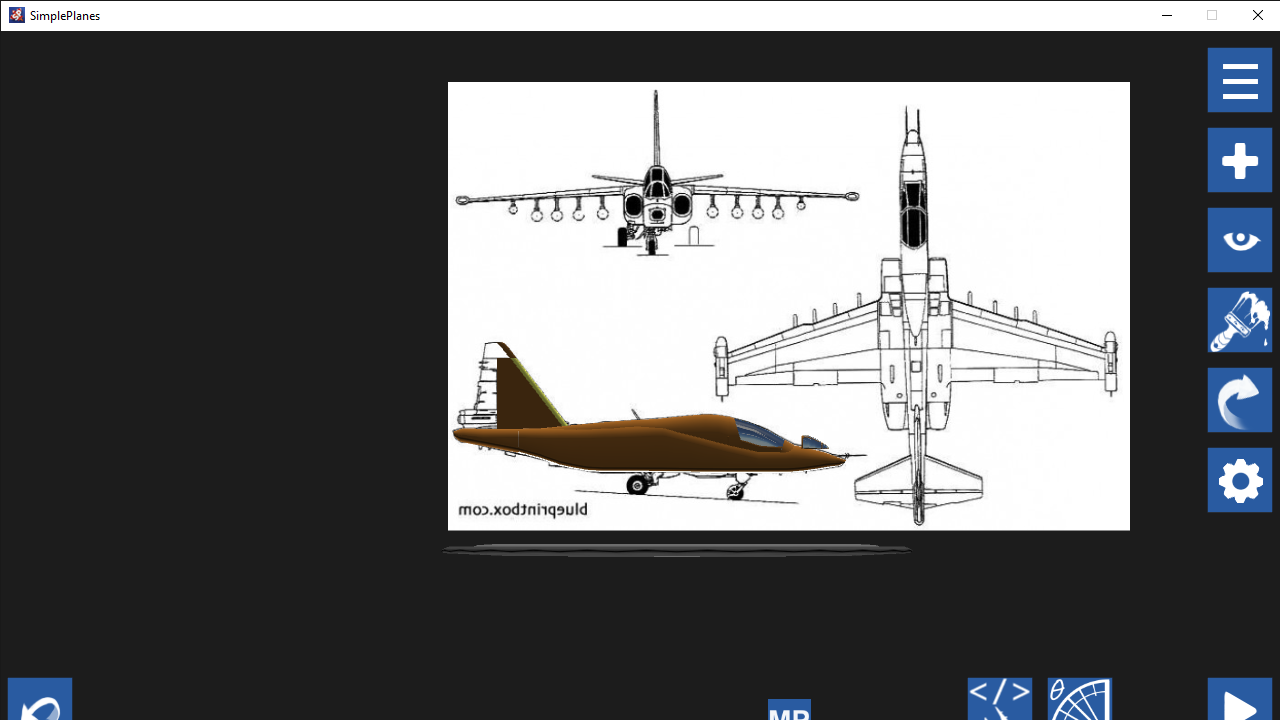Close the SimplePlanes window
The height and width of the screenshot is (720, 1280).
click(1257, 15)
